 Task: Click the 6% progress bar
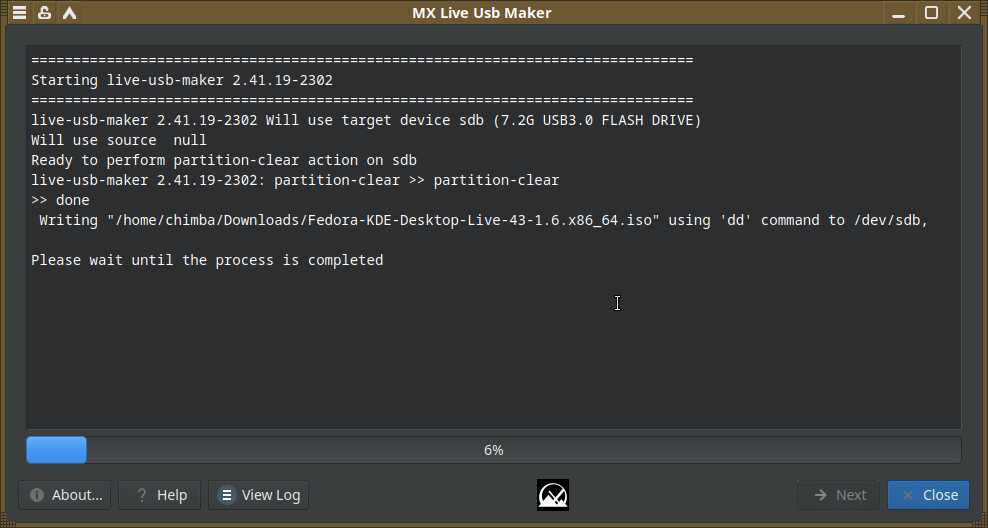(494, 450)
